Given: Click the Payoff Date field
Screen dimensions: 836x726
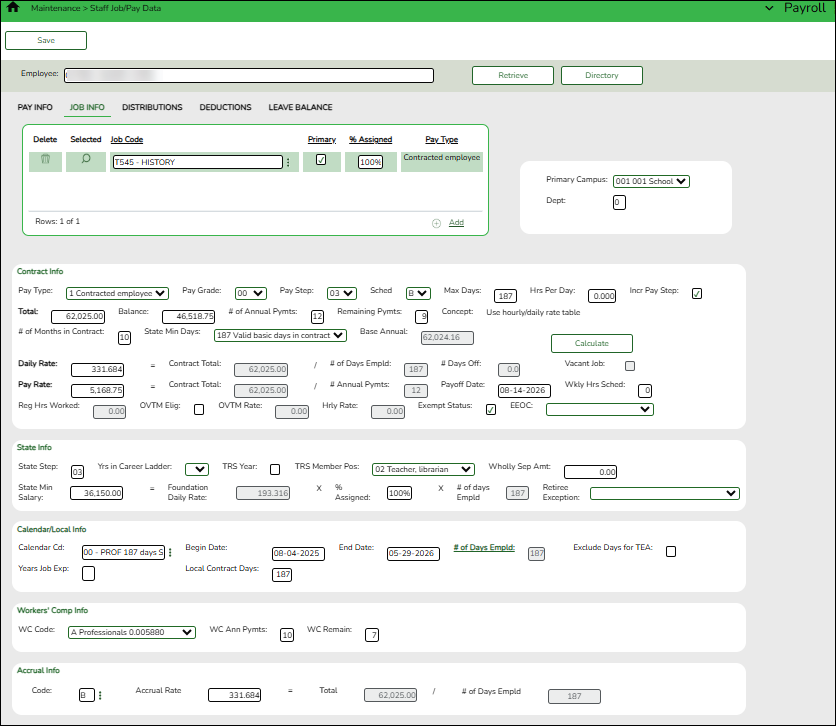Looking at the screenshot, I should [524, 391].
